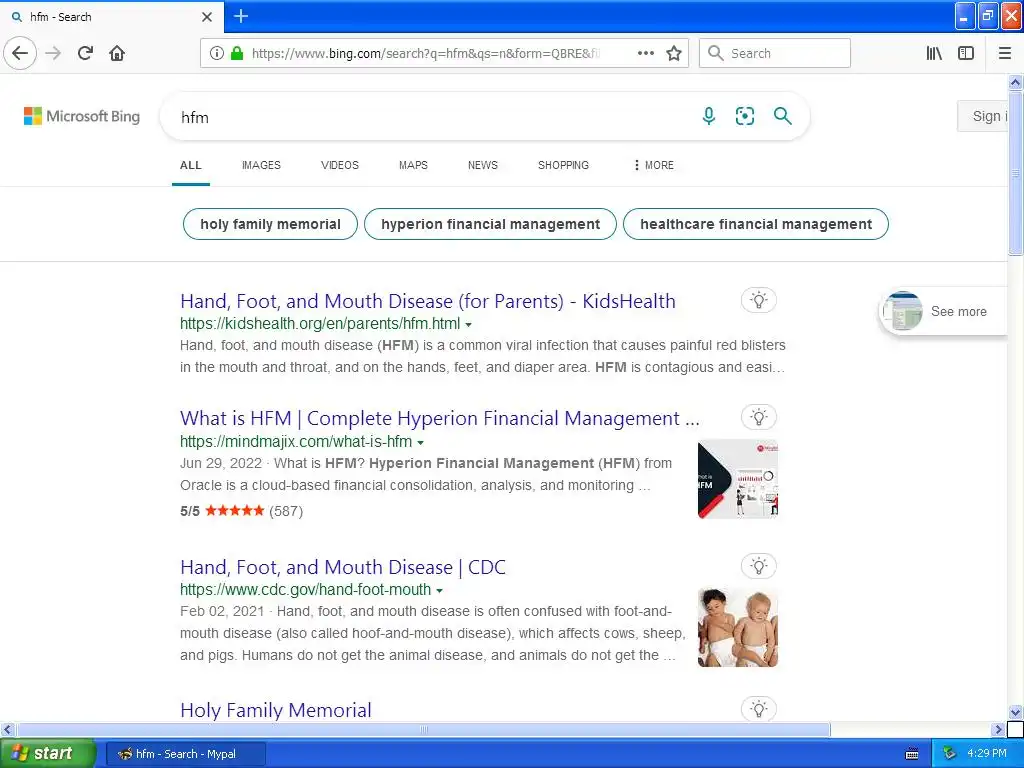Screen dimensions: 1024x768
Task: Close the hfm - Search tab
Action: click(x=207, y=17)
